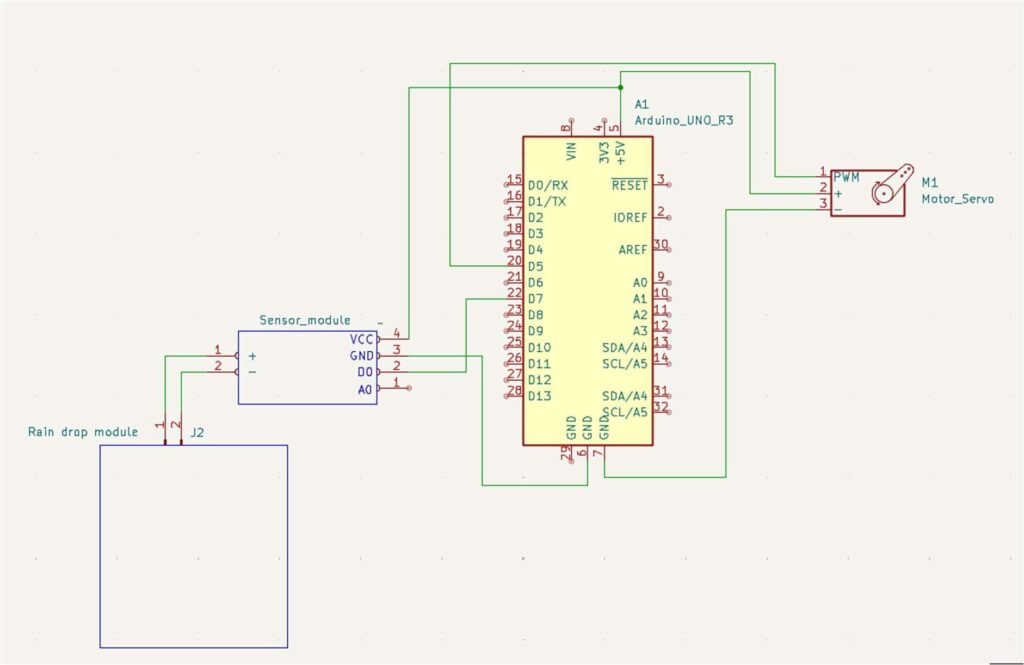Click the green wire junction above the Arduino
Image resolution: width=1024 pixels, height=665 pixels.
pos(622,87)
